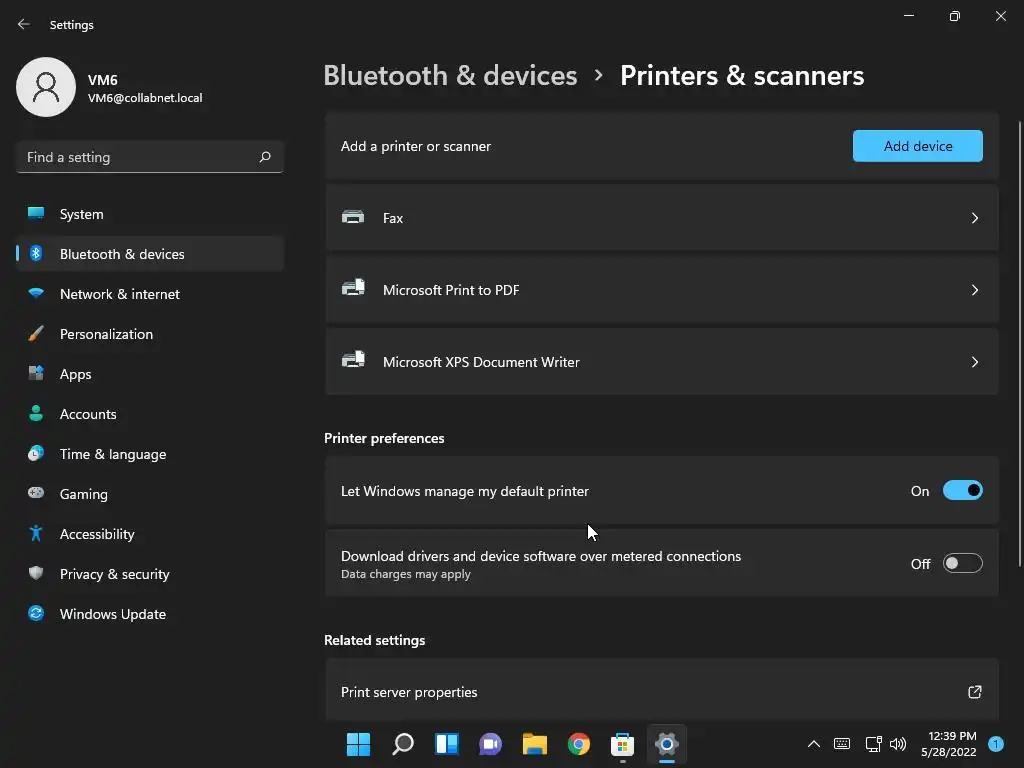Launch Google Chrome from taskbar
This screenshot has height=768, width=1024.
pyautogui.click(x=579, y=744)
